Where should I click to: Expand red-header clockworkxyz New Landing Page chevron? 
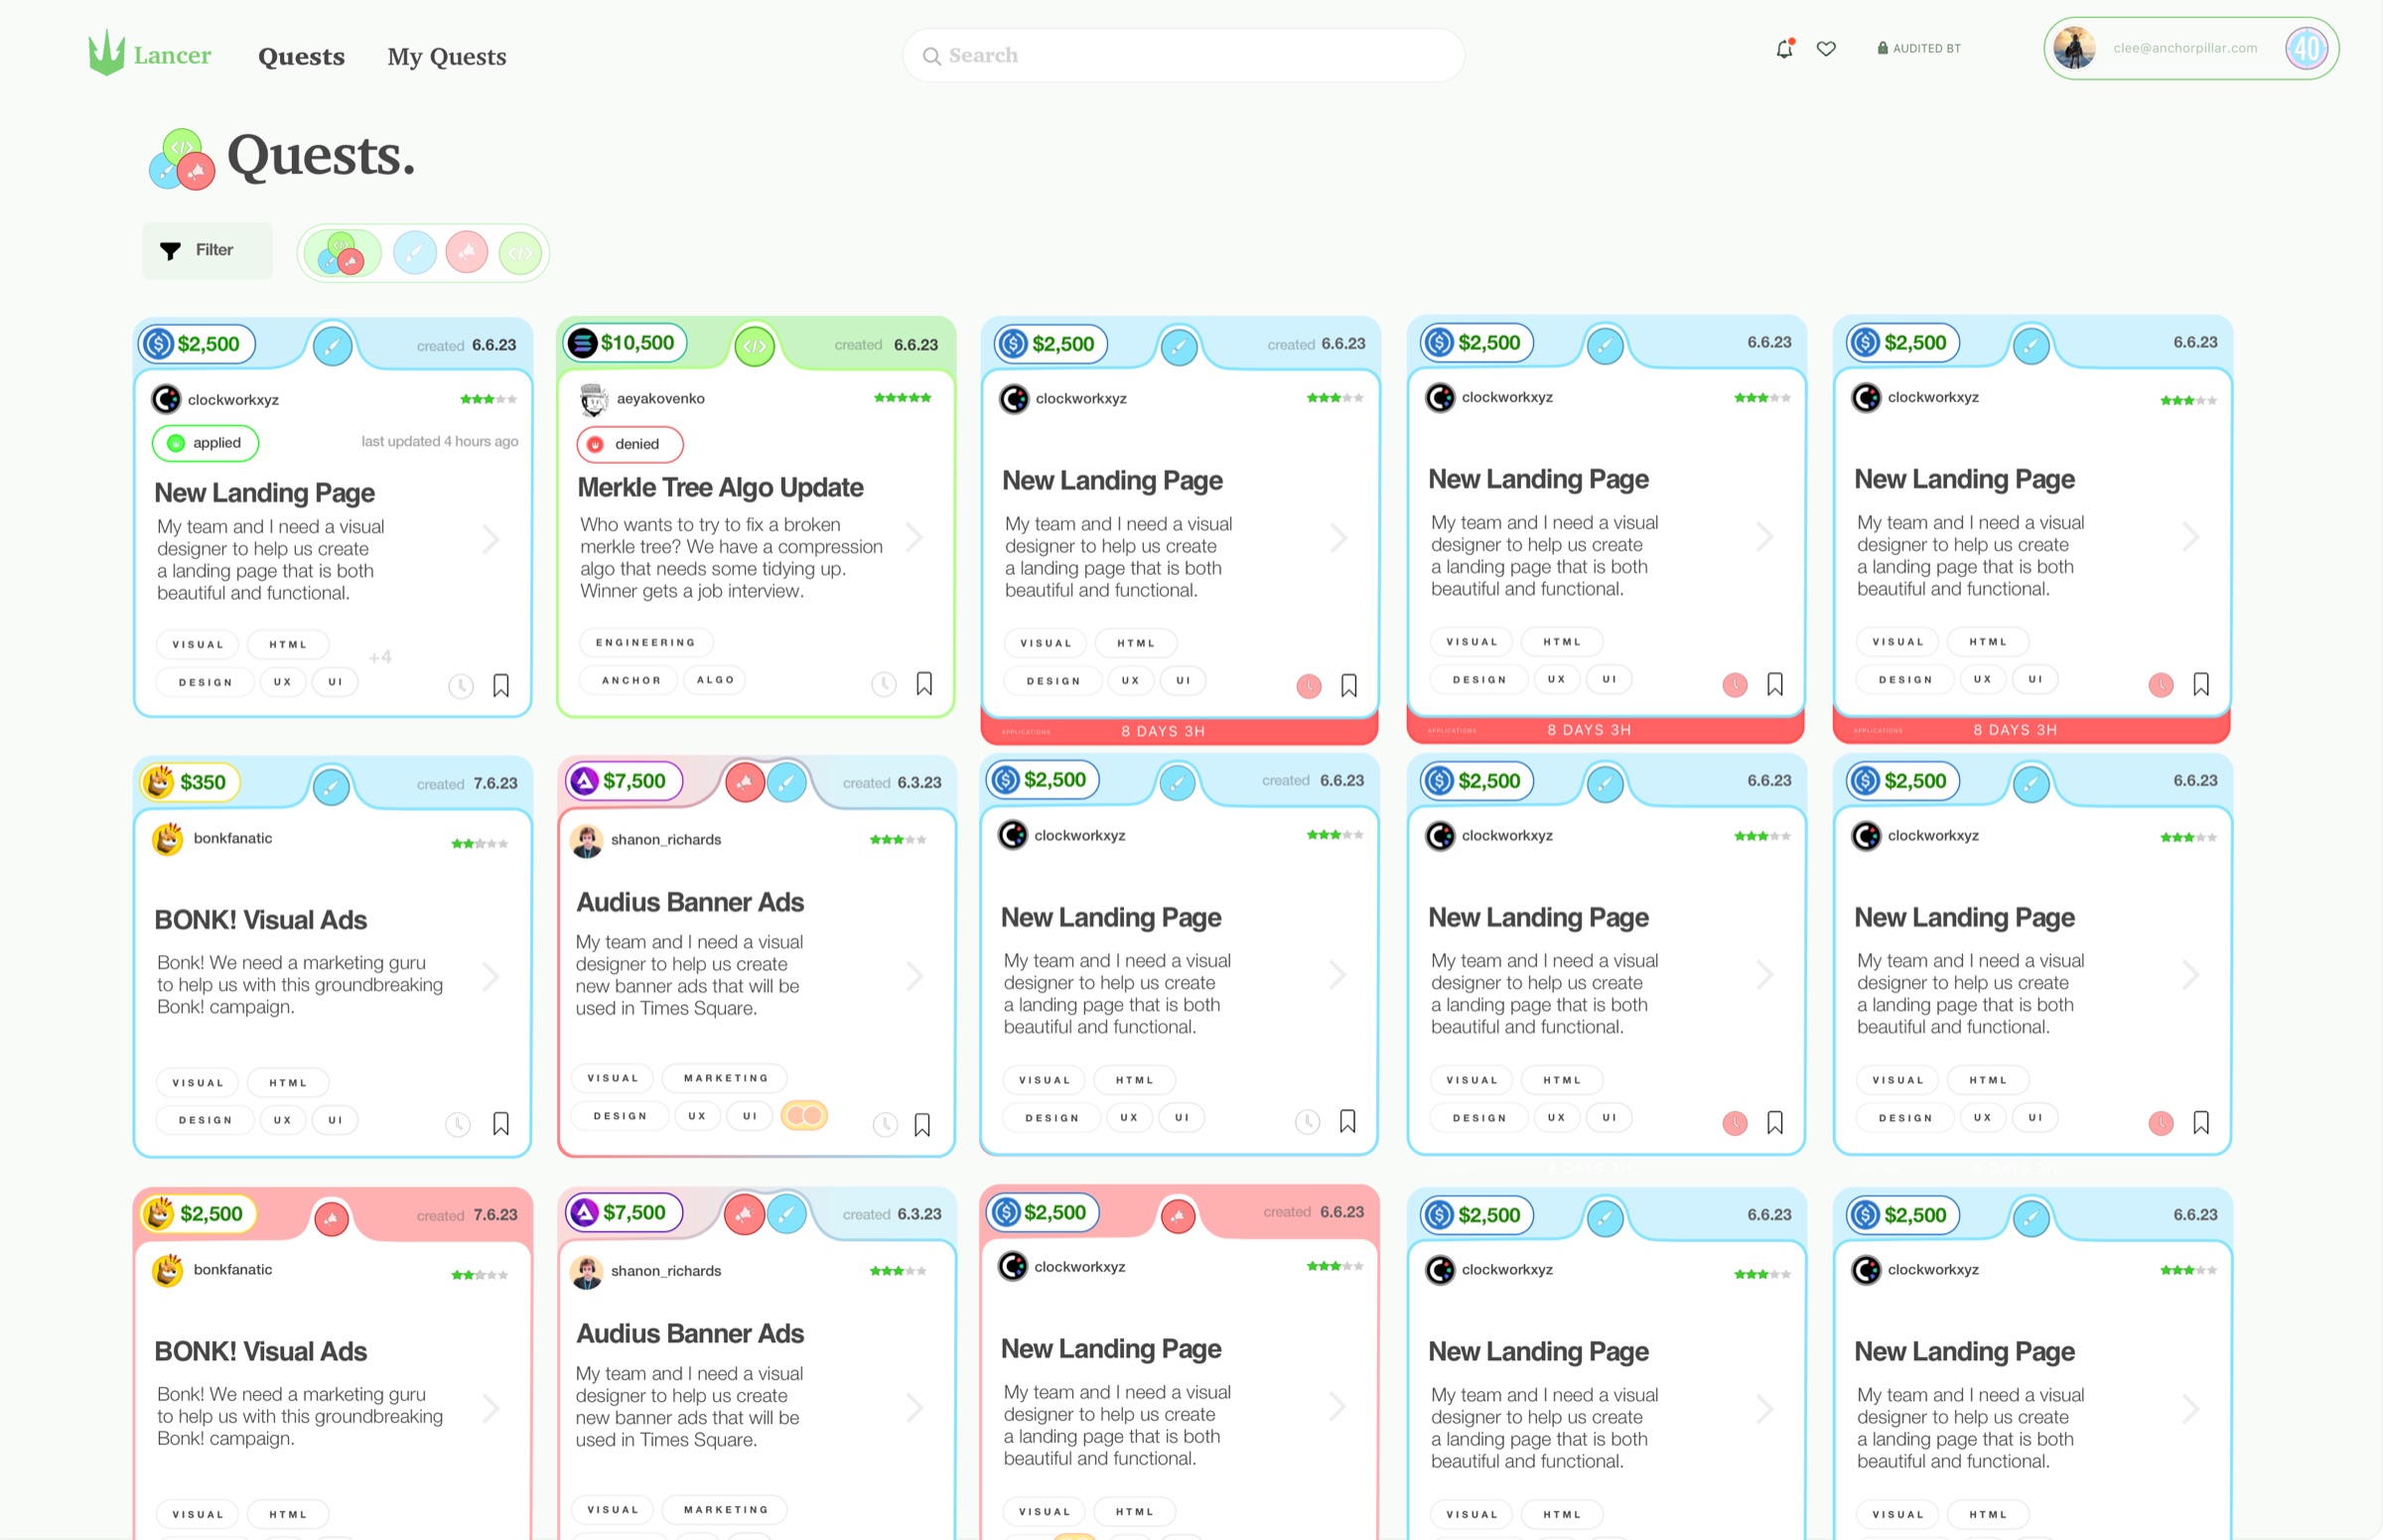(1338, 1407)
